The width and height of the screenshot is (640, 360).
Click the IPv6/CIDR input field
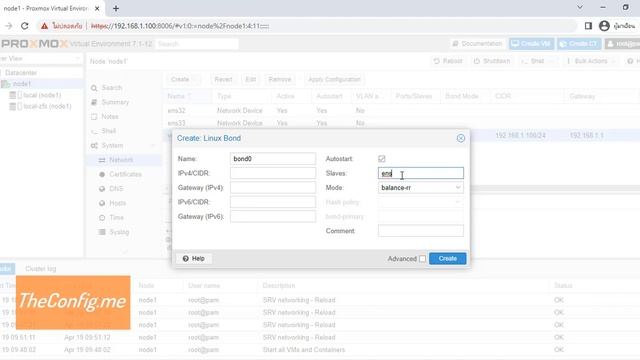point(273,202)
